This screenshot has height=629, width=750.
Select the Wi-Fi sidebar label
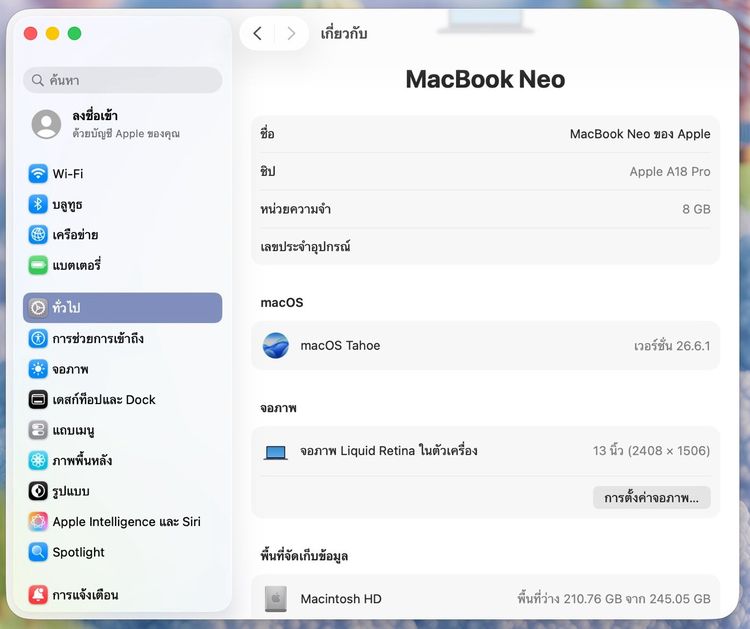click(67, 174)
